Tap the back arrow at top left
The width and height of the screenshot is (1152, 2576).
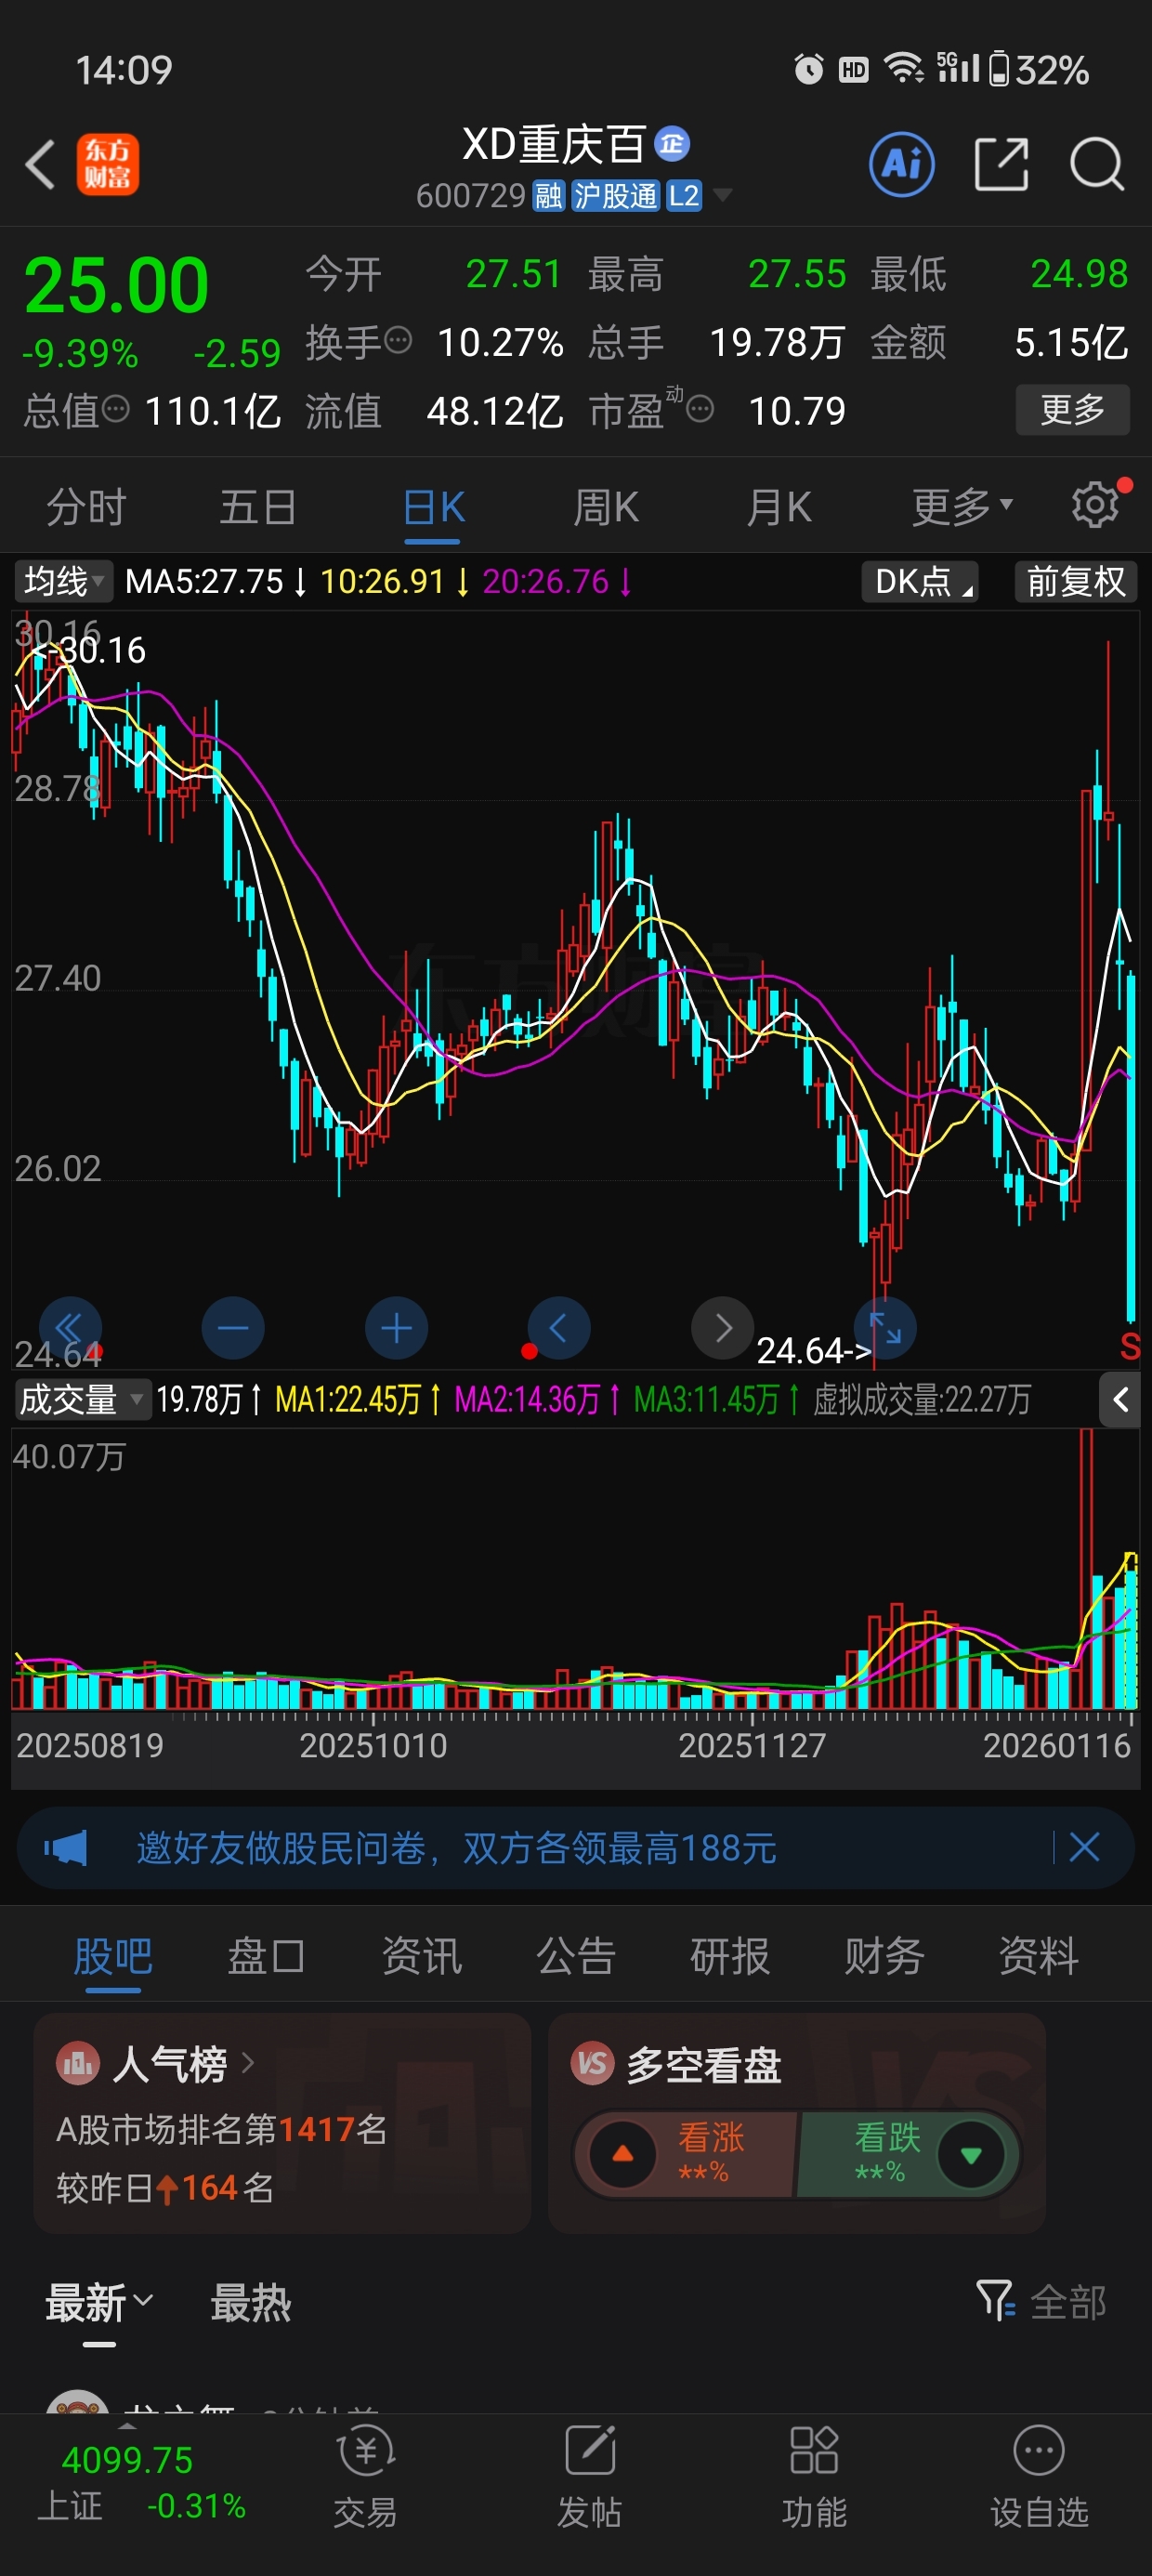40,165
